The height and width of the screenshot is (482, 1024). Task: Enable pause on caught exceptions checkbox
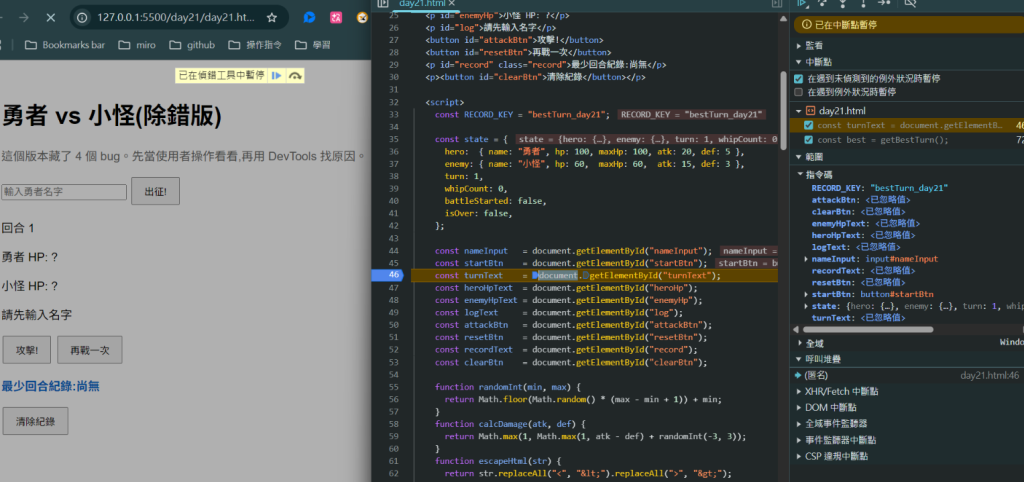pos(798,92)
